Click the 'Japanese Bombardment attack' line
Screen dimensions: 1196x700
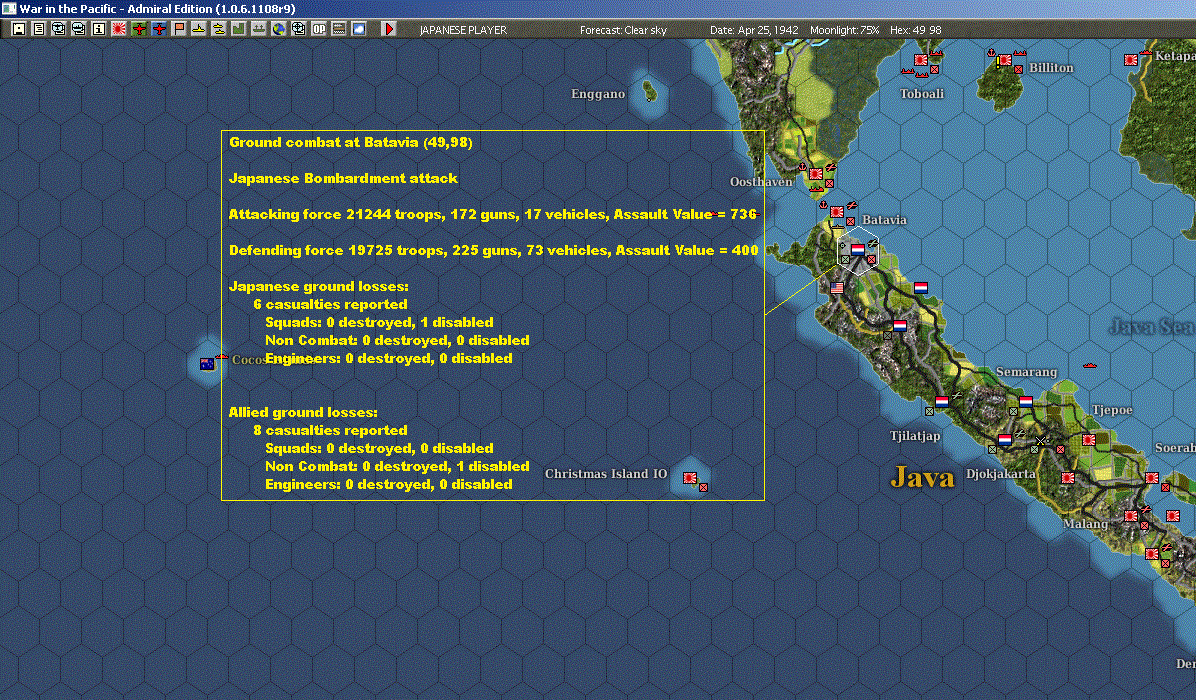click(343, 178)
